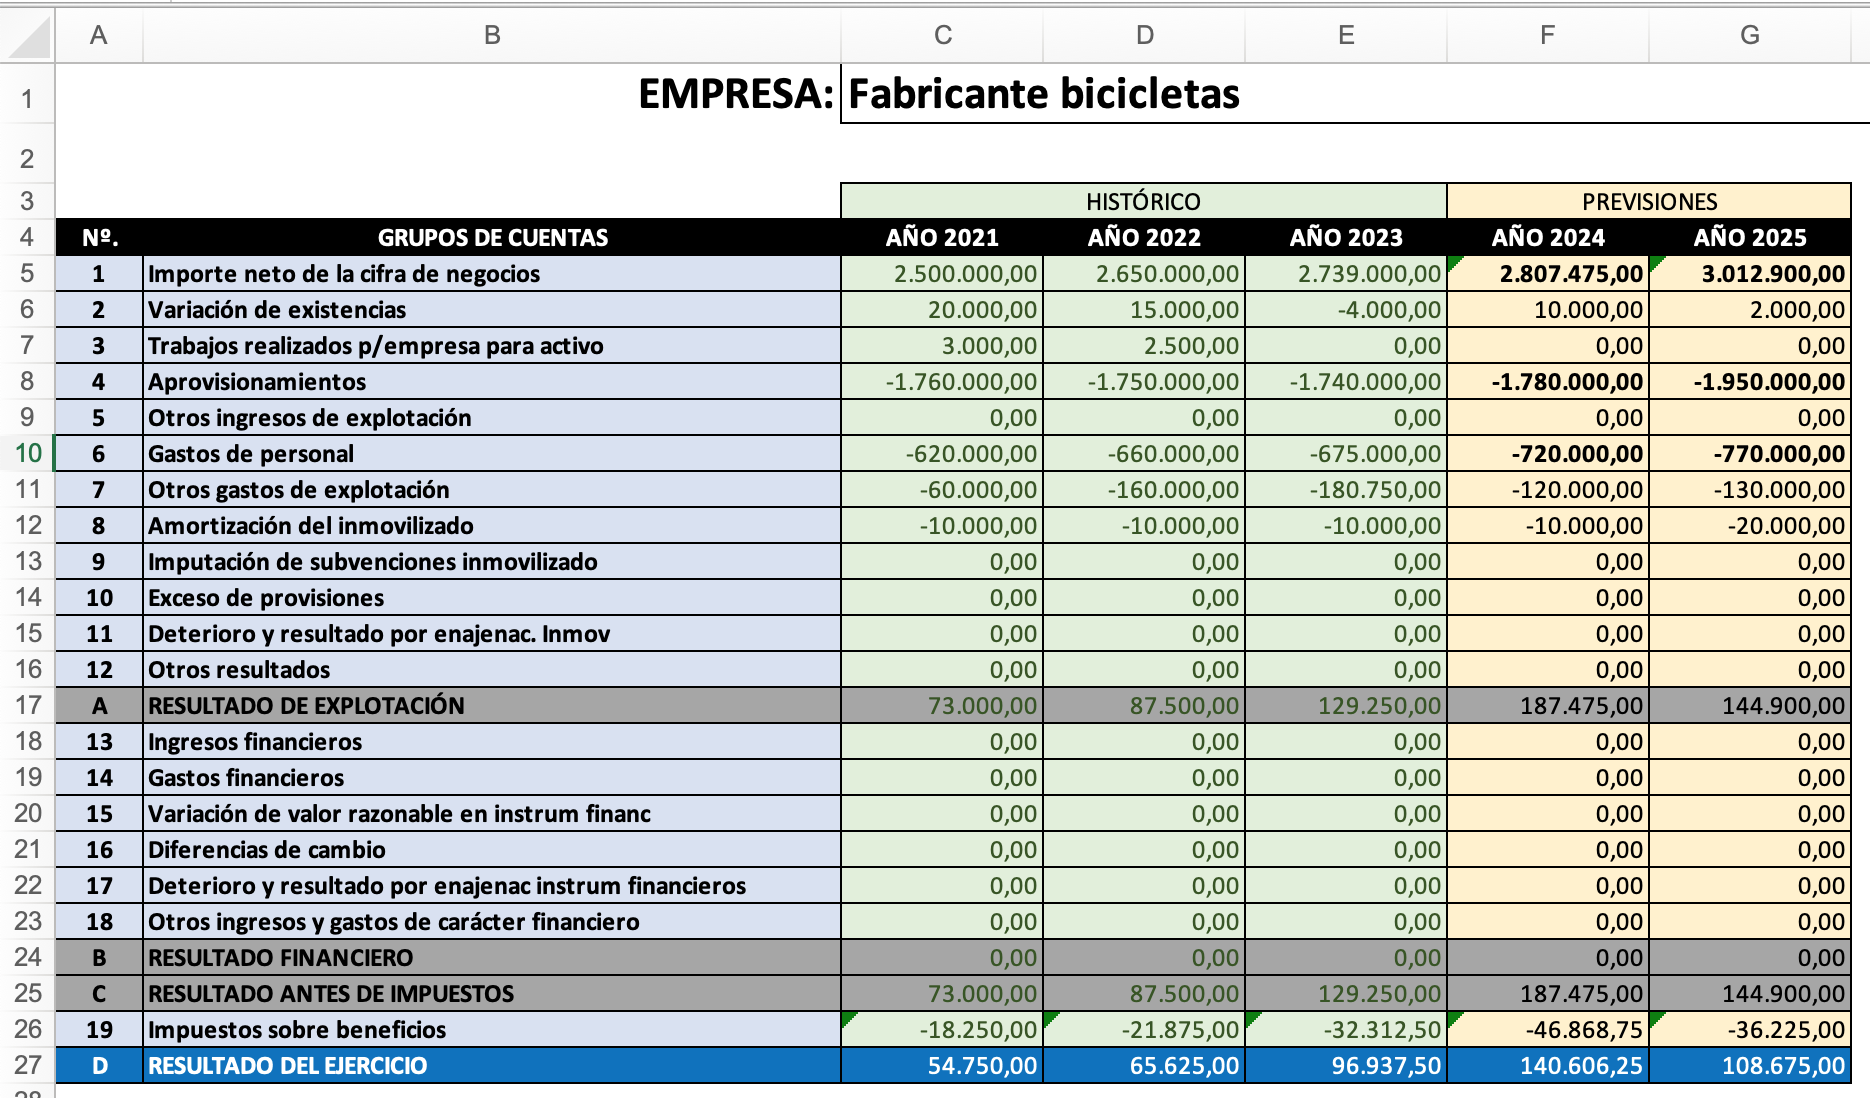Screen dimensions: 1870x1098
Task: Select row 27 header
Action: pyautogui.click(x=27, y=1066)
